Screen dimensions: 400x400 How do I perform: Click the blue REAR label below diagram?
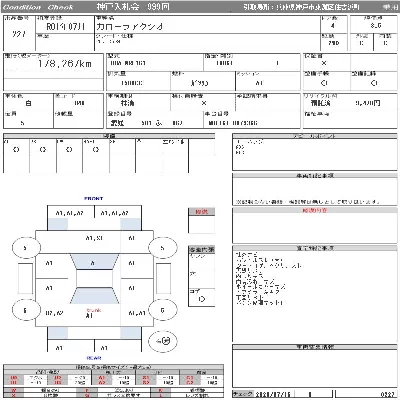(x=94, y=358)
